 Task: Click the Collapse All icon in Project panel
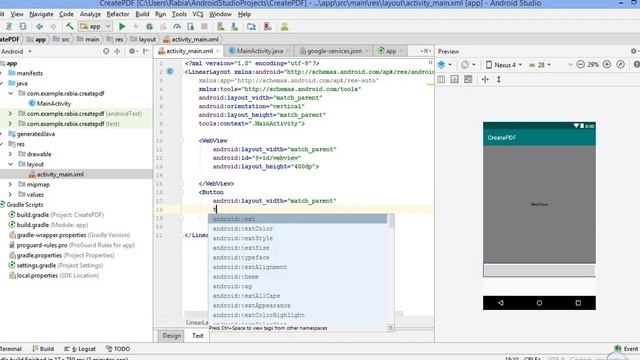118,51
